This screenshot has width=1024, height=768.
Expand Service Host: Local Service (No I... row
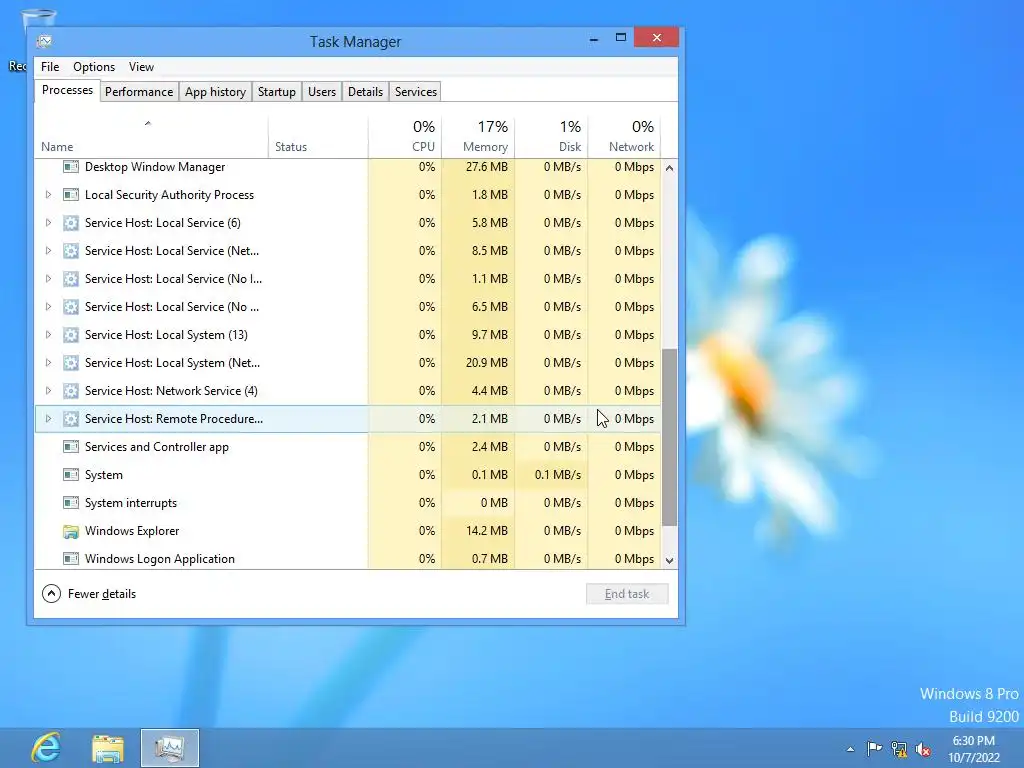coord(48,279)
